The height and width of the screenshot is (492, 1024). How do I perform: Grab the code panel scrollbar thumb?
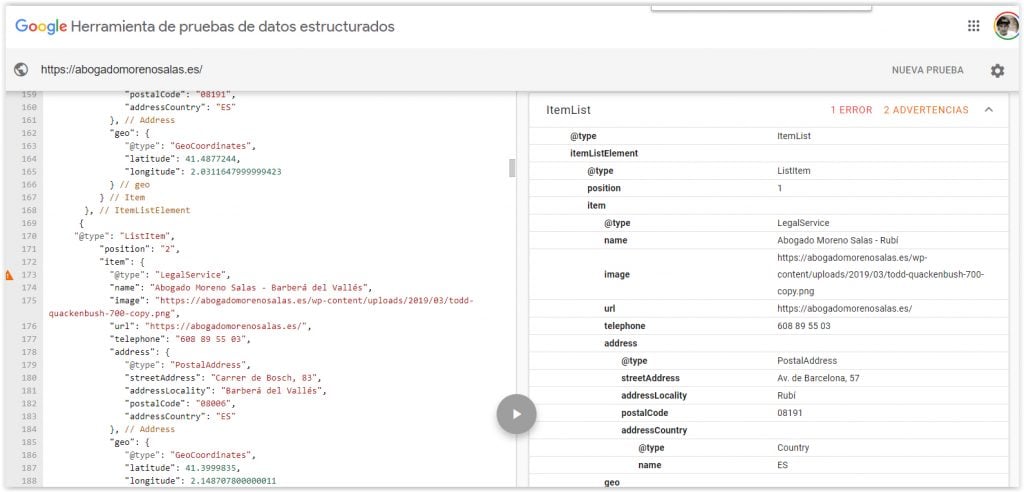coord(512,168)
